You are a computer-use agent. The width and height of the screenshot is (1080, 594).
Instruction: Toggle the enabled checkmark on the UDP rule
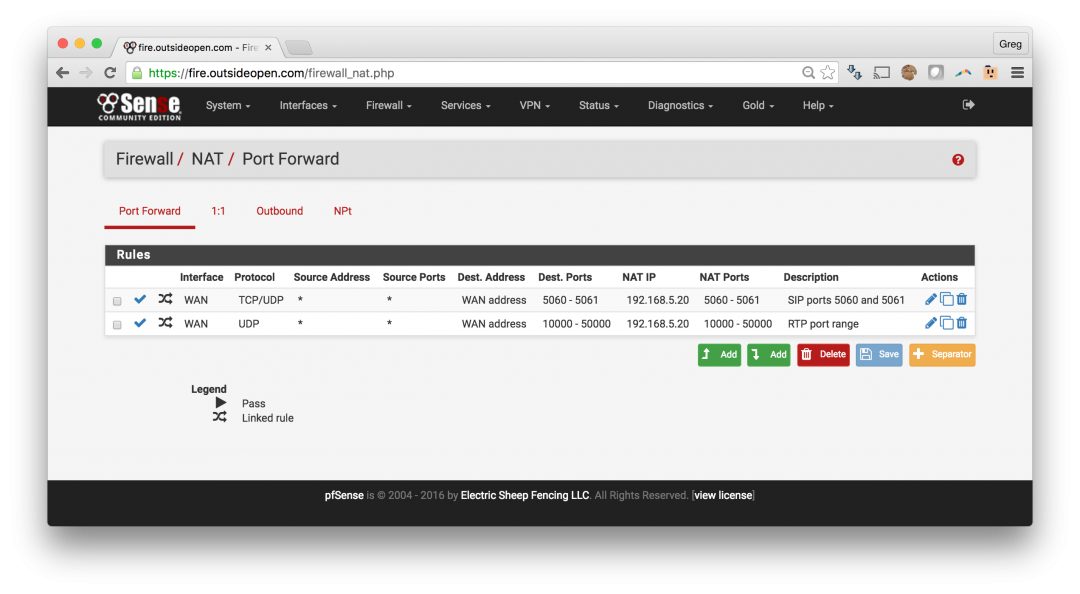click(140, 323)
